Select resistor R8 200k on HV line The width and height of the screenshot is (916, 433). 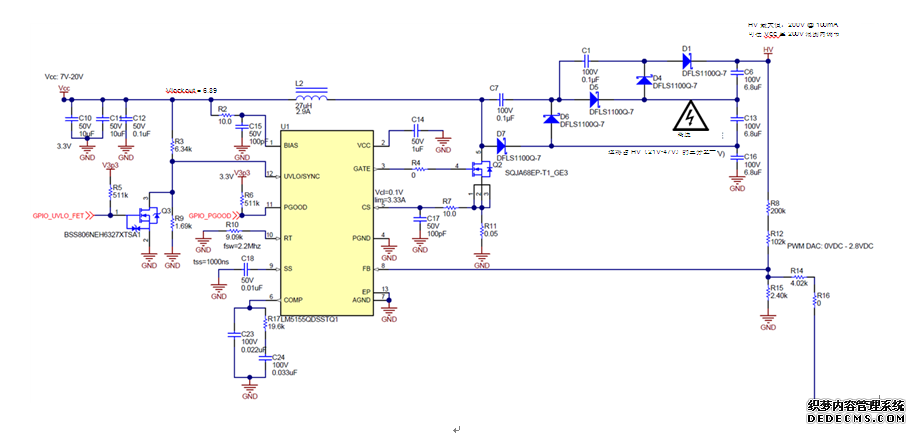(x=768, y=209)
